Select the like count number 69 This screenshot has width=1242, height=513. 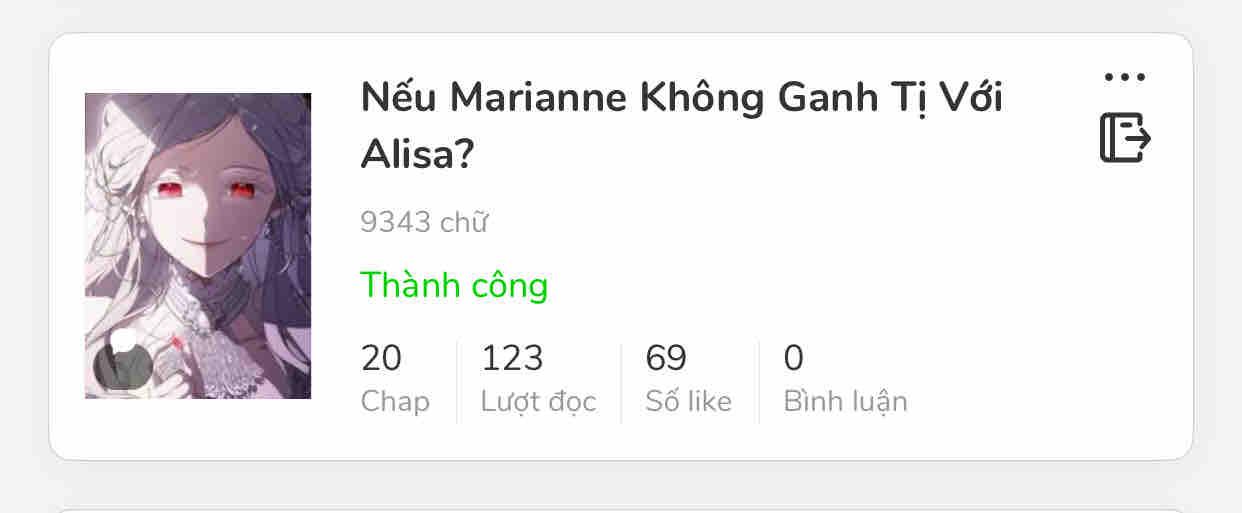tap(666, 358)
